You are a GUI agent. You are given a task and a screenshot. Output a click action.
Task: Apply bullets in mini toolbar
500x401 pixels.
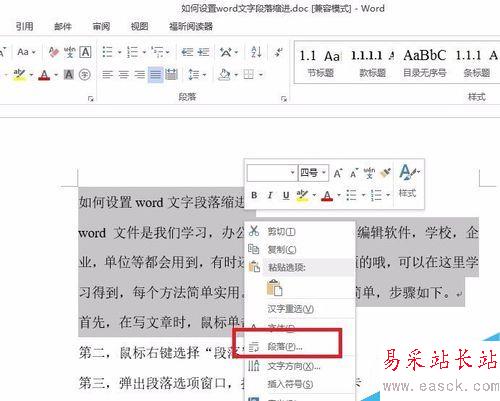(x=351, y=195)
